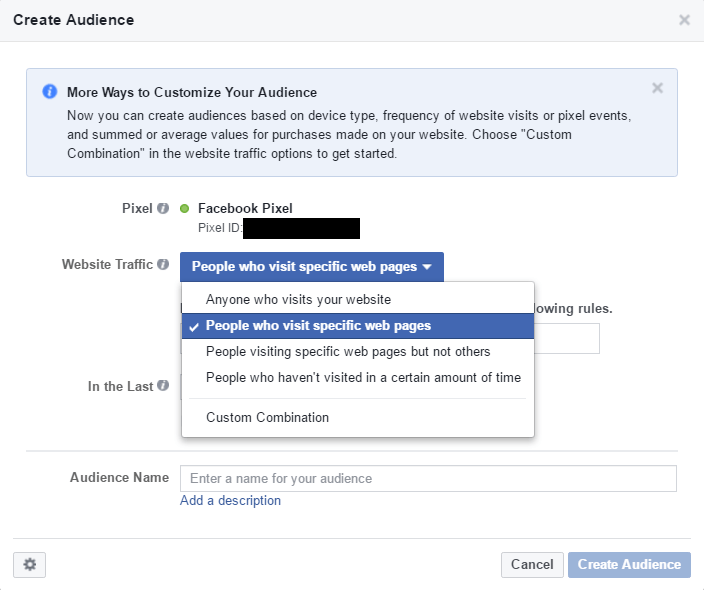
Task: Choose the Custom Combination option
Action: click(358, 418)
